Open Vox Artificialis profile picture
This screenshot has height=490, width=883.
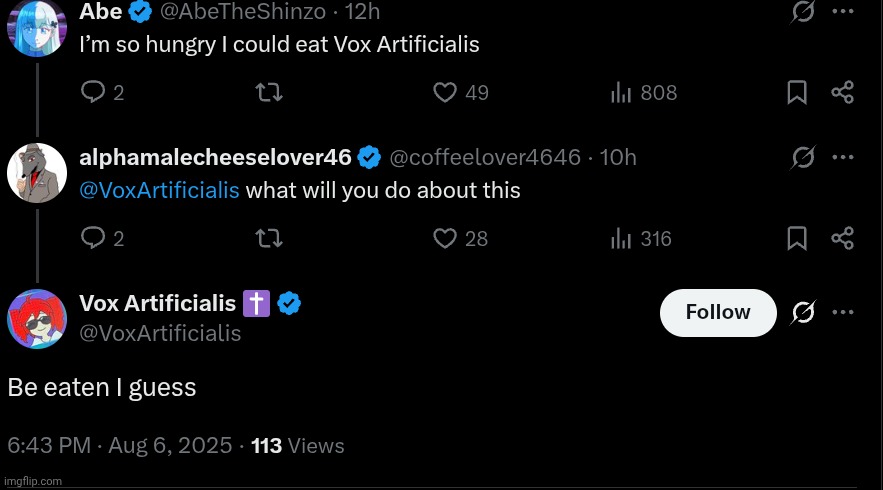pos(36,318)
